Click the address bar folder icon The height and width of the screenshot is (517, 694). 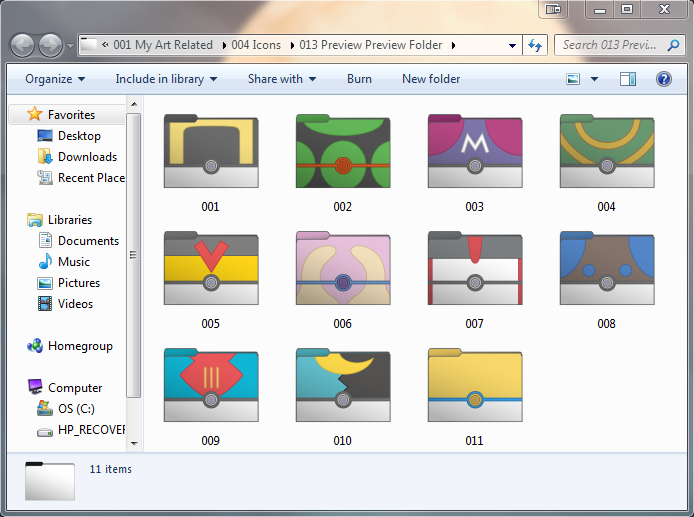point(89,45)
